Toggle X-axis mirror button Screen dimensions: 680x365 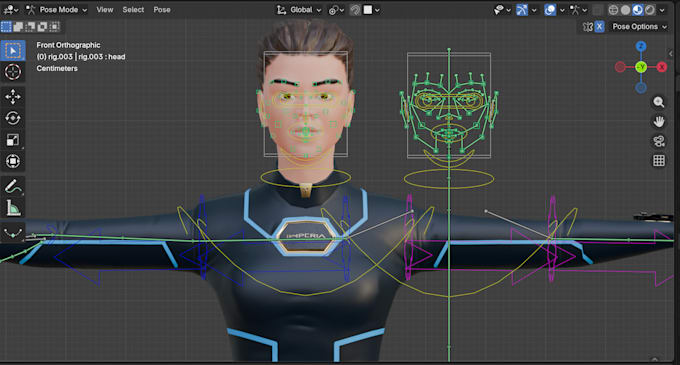pyautogui.click(x=599, y=27)
